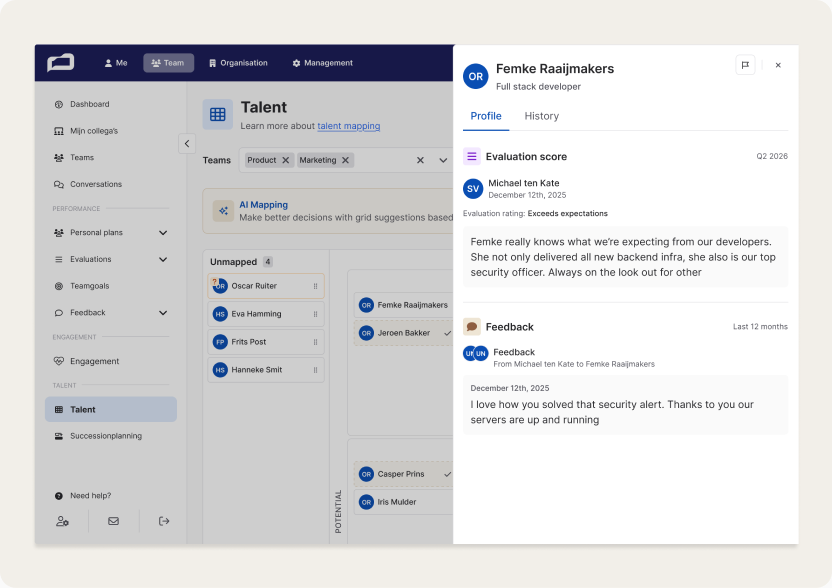Collapse the sidebar with the arrow button
Viewport: 832px width, 588px height.
point(187,143)
